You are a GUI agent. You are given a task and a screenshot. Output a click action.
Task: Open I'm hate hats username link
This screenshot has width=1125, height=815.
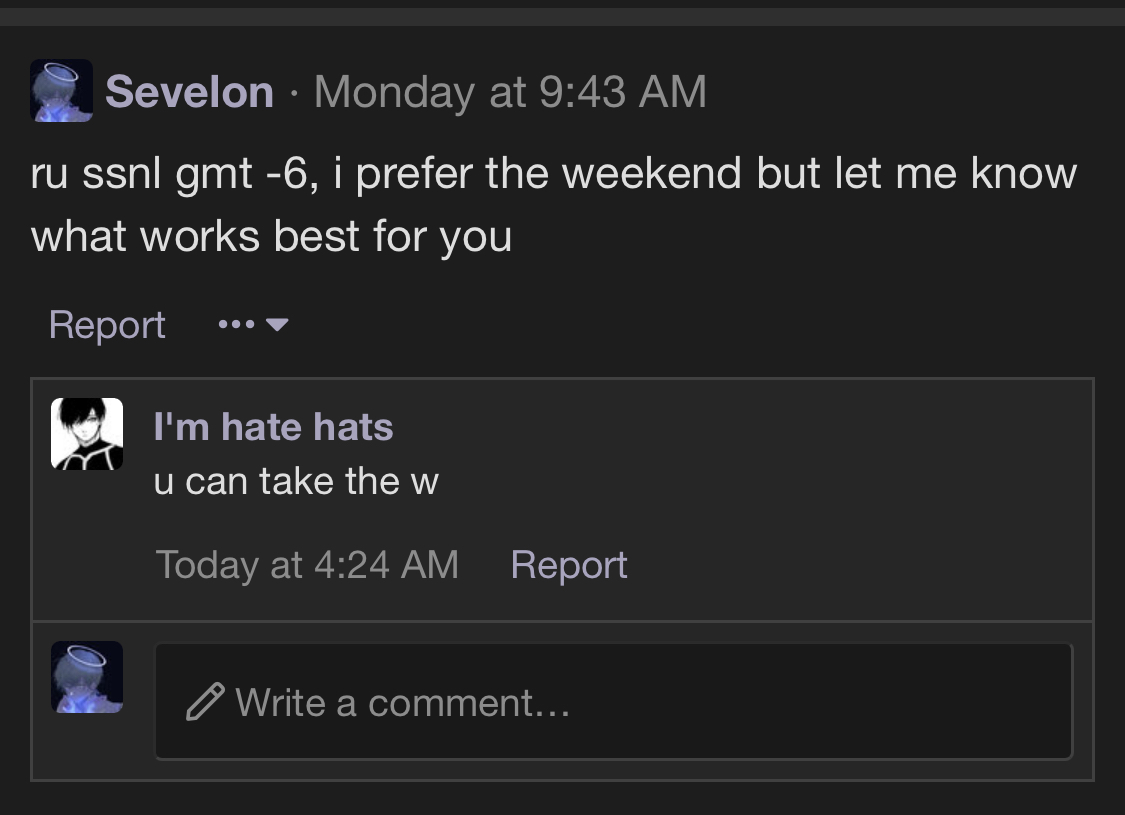[273, 427]
